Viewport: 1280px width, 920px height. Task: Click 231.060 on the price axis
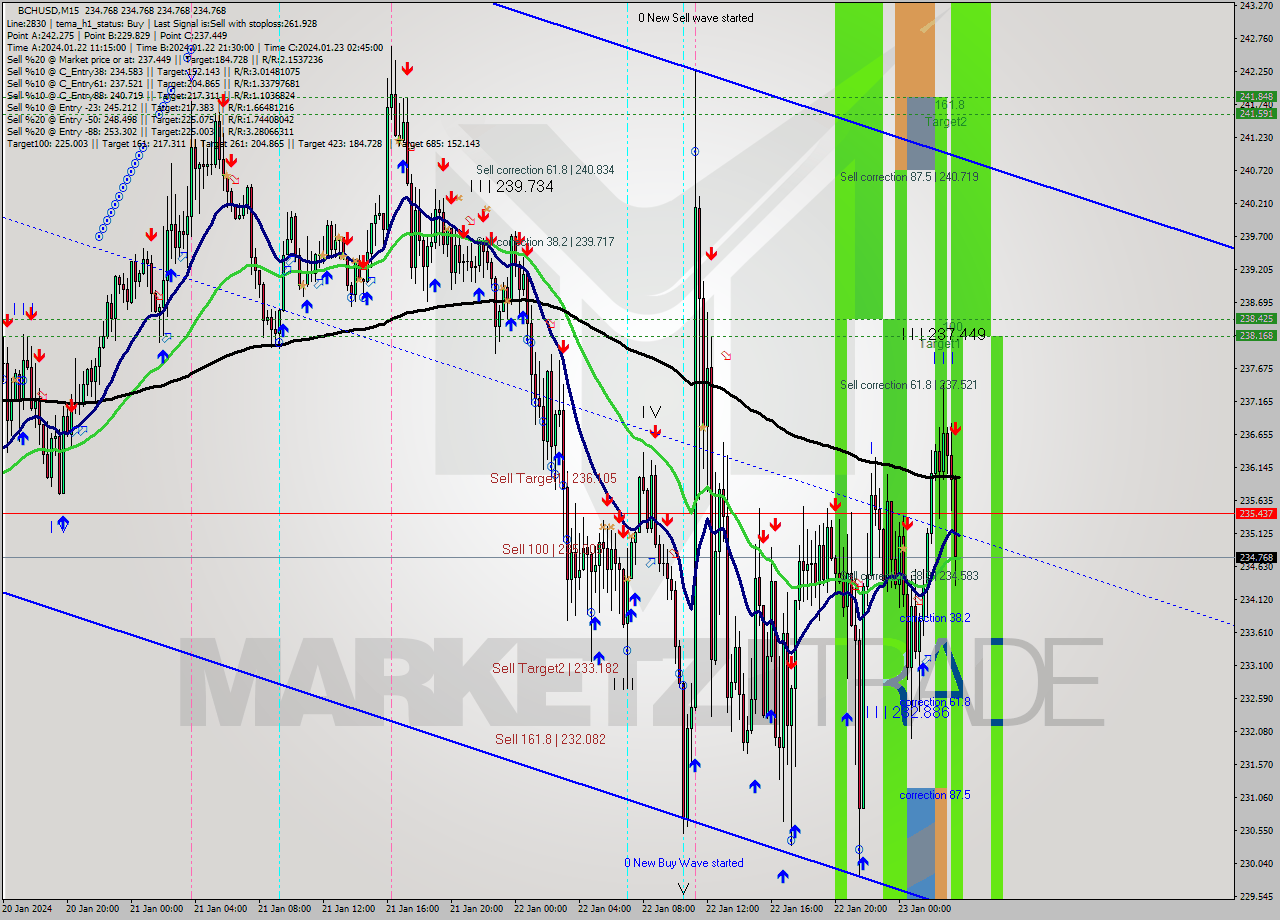coord(1255,797)
